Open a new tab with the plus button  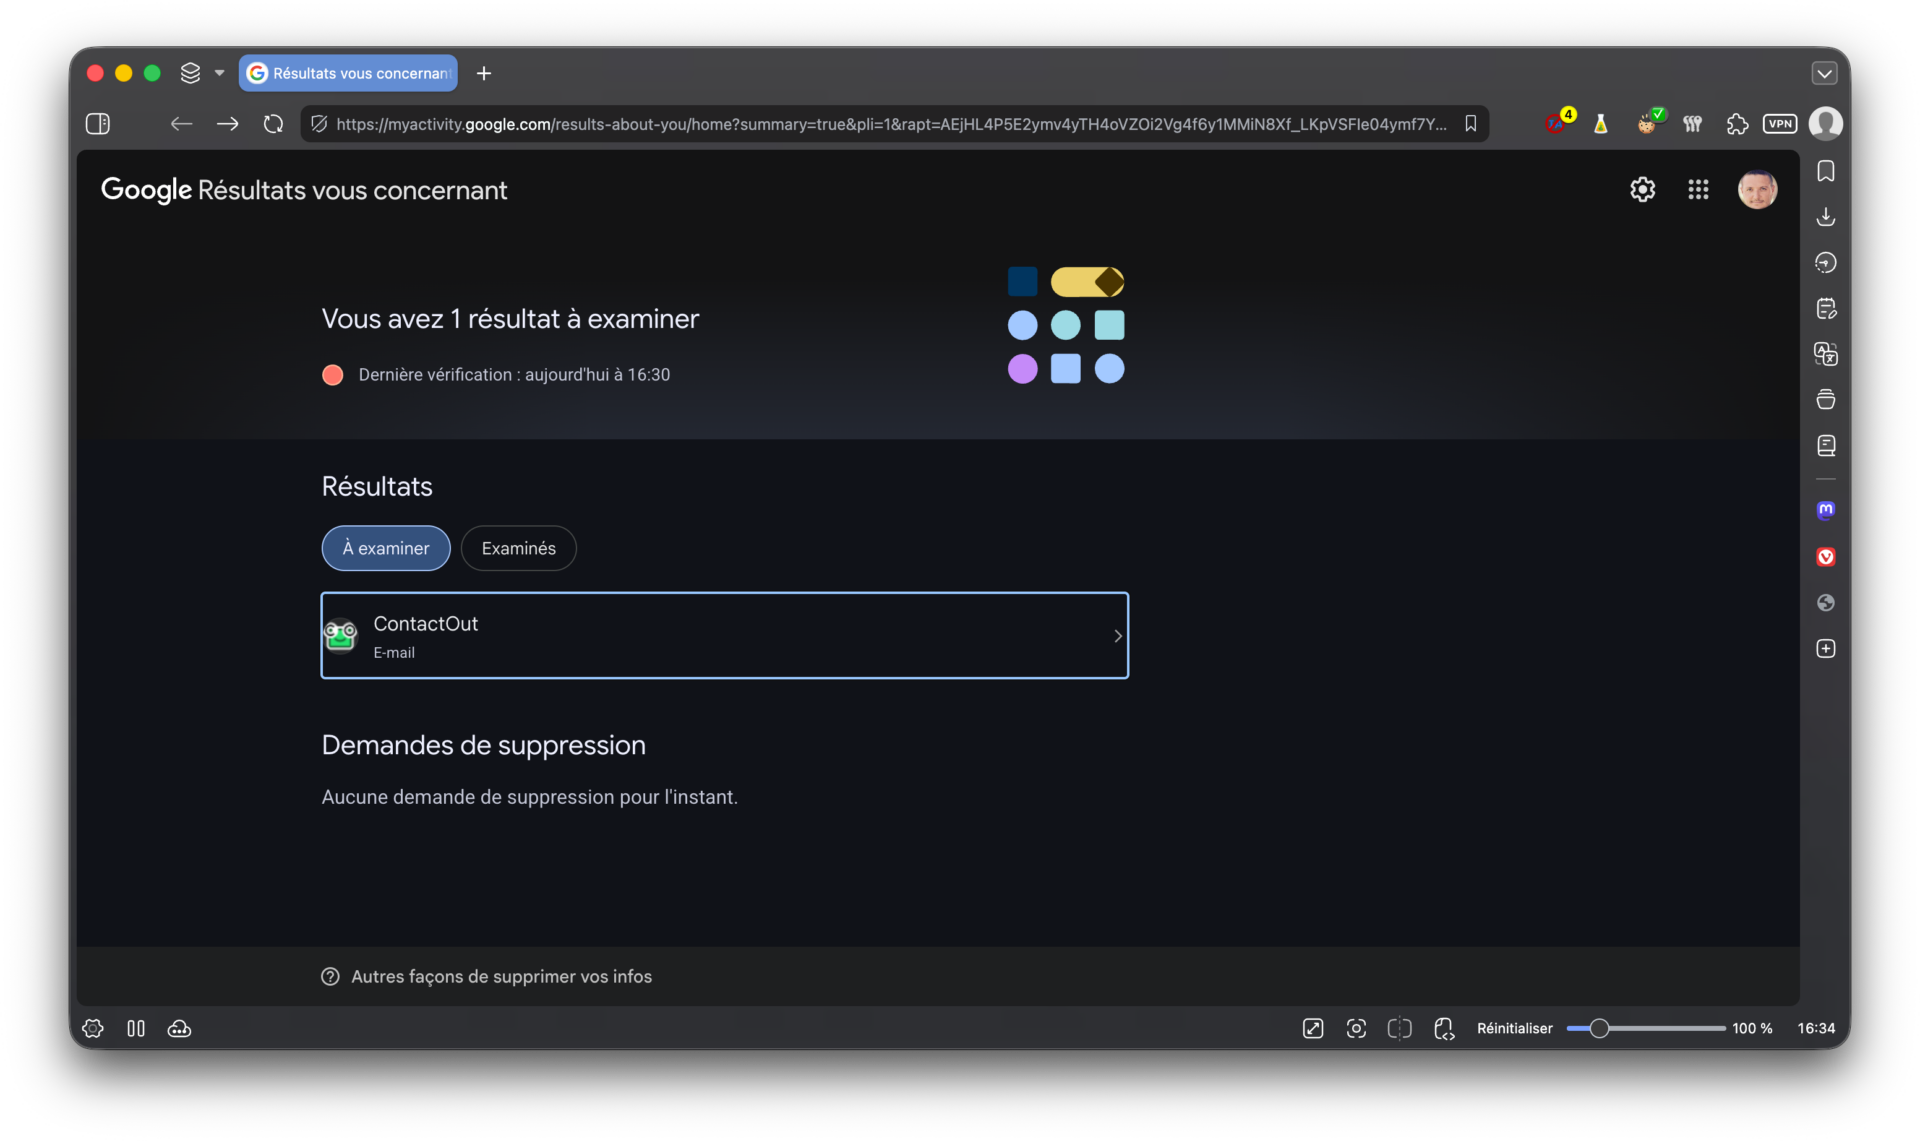click(x=484, y=73)
